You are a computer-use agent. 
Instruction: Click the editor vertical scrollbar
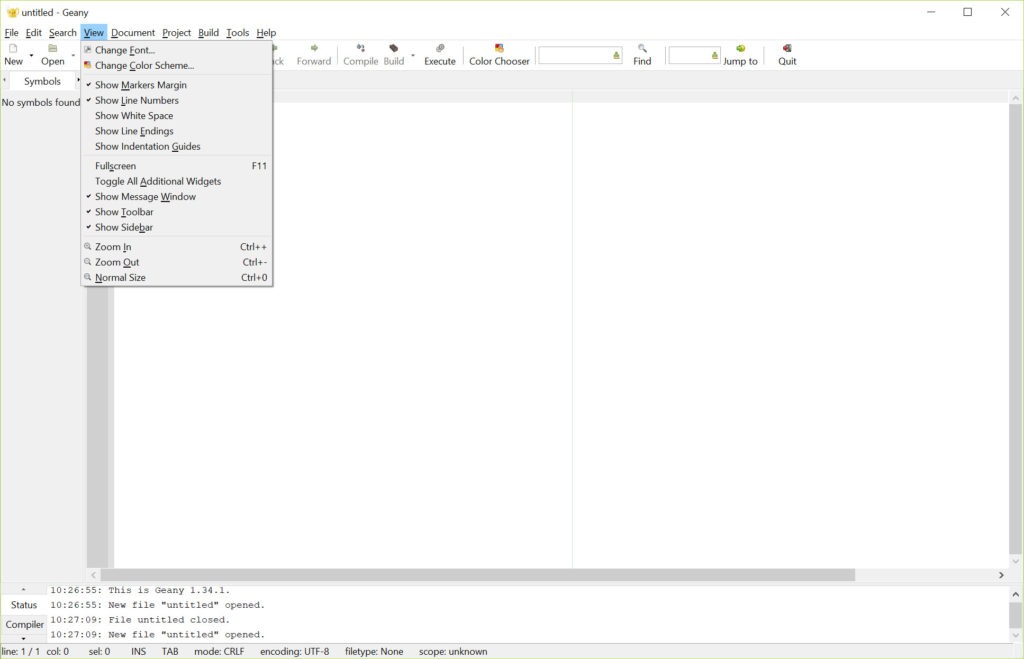tap(1015, 330)
